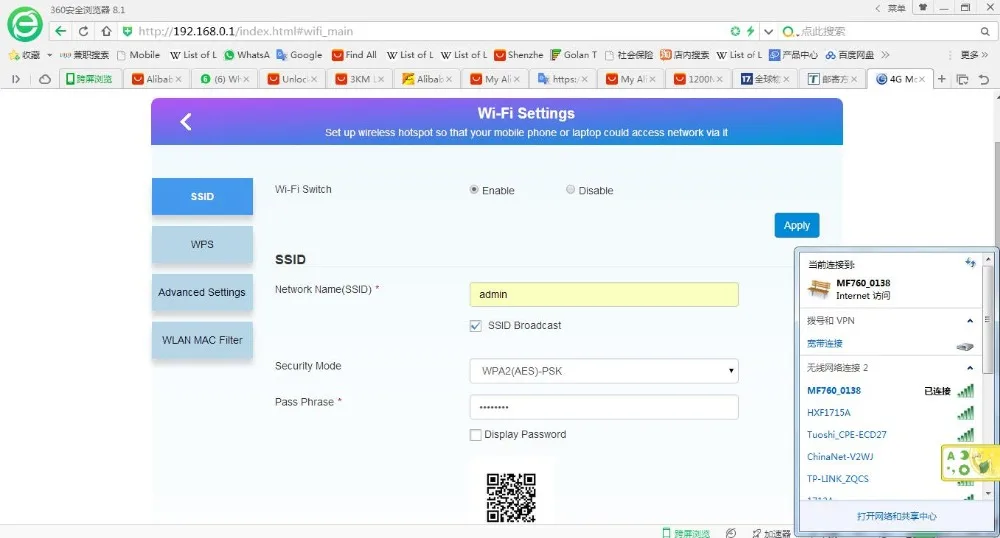1000x538 pixels.
Task: Click the cloud icon beside tab strip
Action: tap(45, 79)
